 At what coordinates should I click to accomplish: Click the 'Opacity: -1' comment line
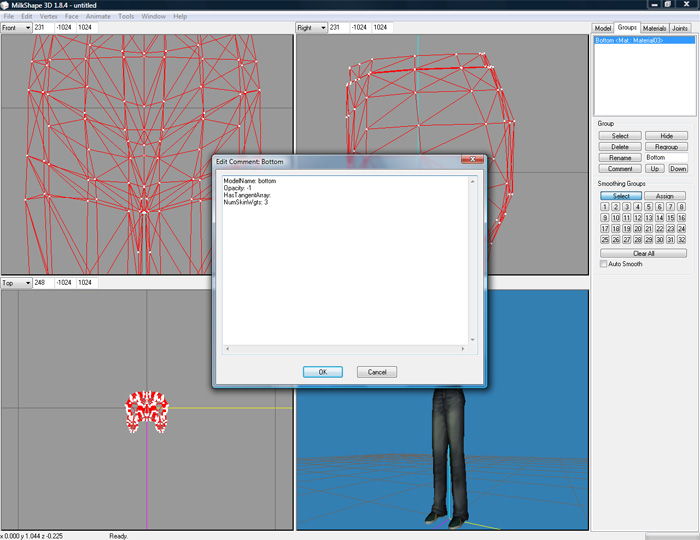point(238,188)
